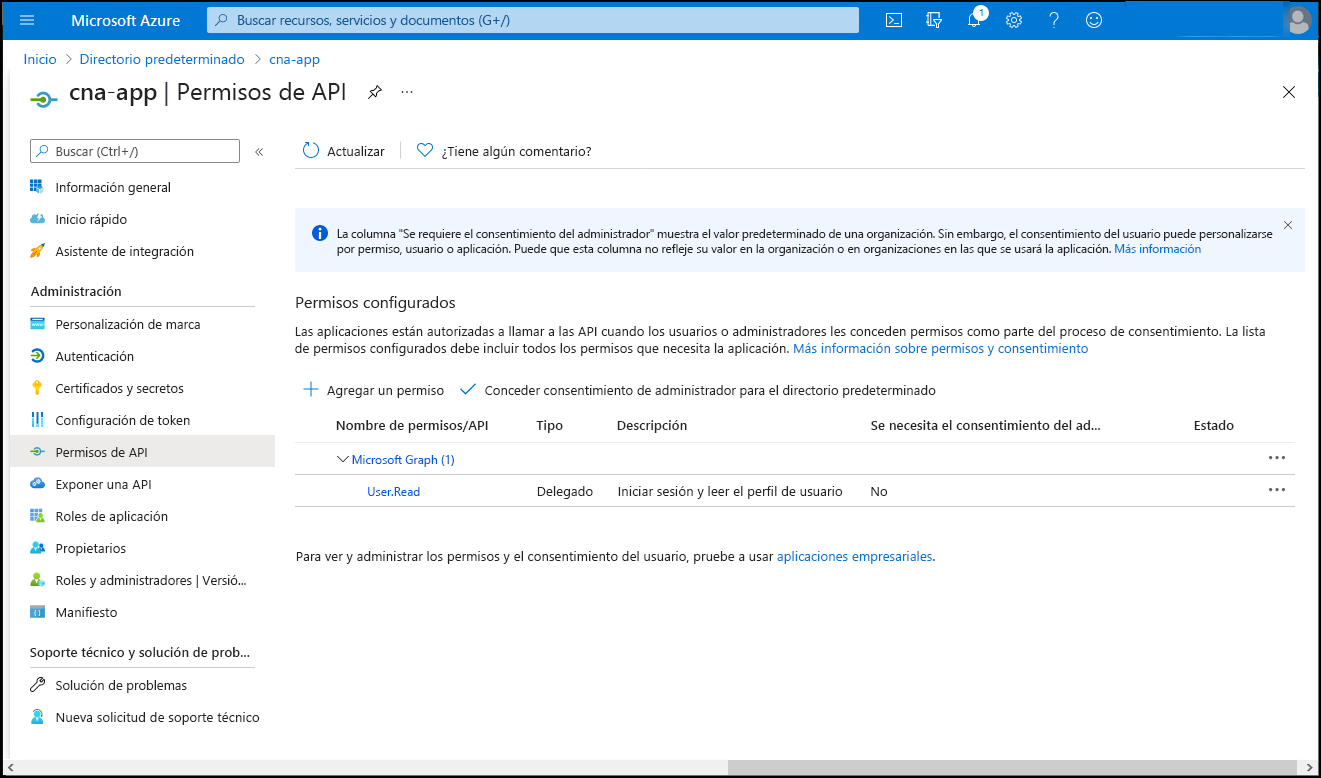Open the help question mark icon
Screen dimensions: 1321x778
[1054, 20]
